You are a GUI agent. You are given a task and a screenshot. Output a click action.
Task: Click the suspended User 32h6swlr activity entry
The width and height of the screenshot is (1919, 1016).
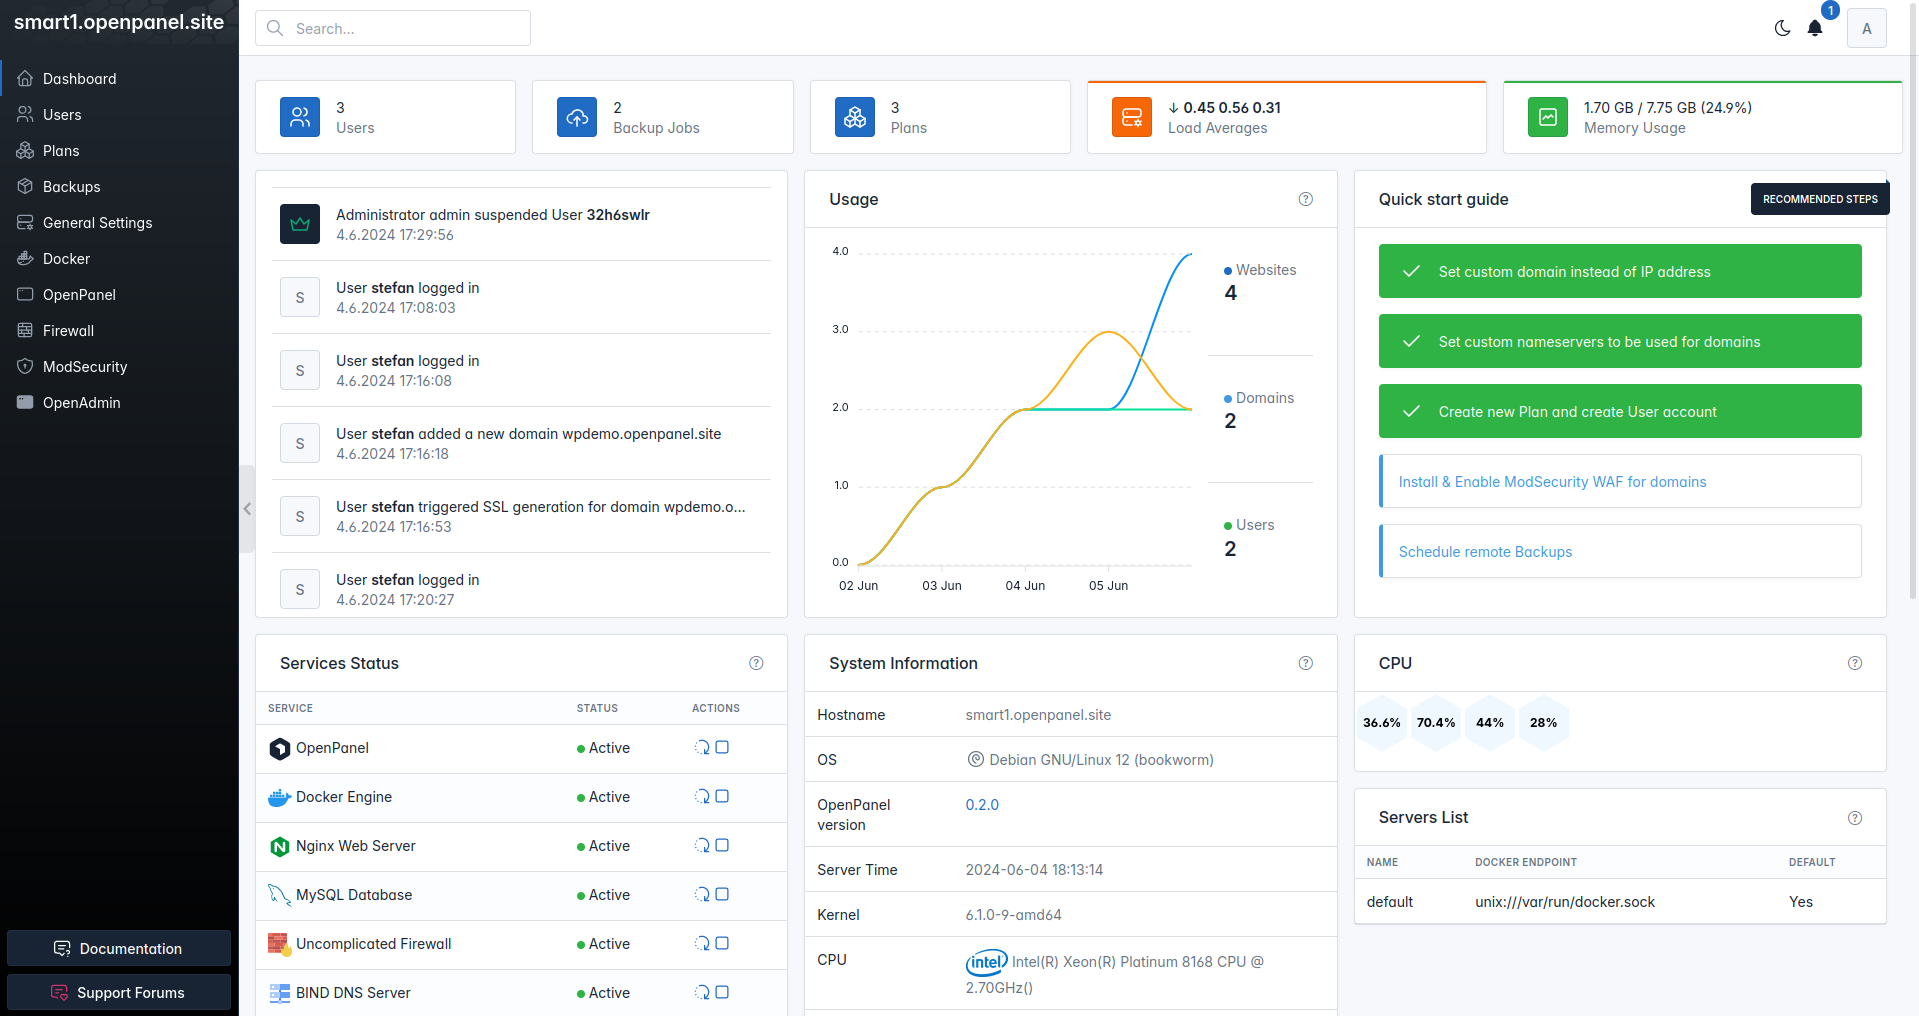click(521, 224)
